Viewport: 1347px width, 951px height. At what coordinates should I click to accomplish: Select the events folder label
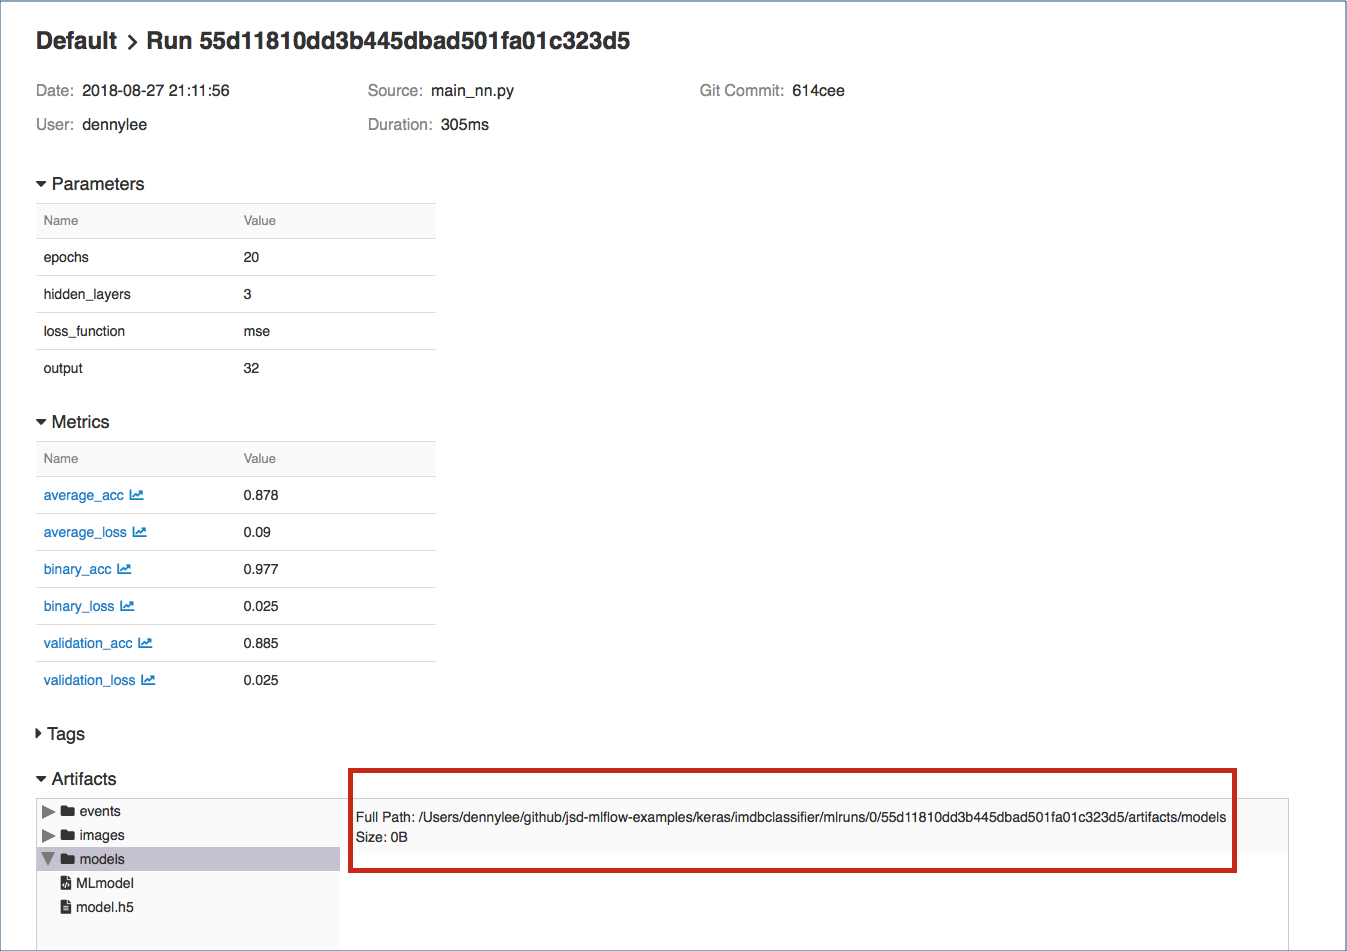click(100, 811)
